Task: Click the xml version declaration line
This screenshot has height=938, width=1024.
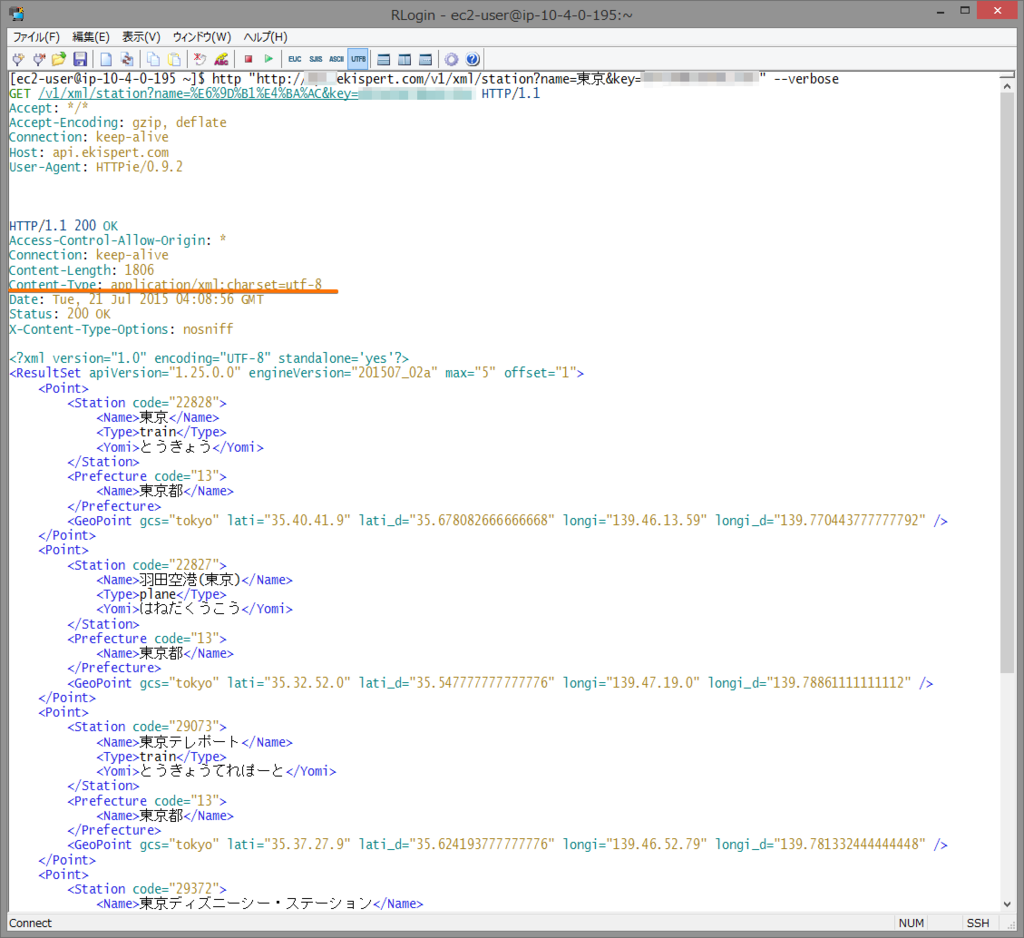Action: point(209,359)
